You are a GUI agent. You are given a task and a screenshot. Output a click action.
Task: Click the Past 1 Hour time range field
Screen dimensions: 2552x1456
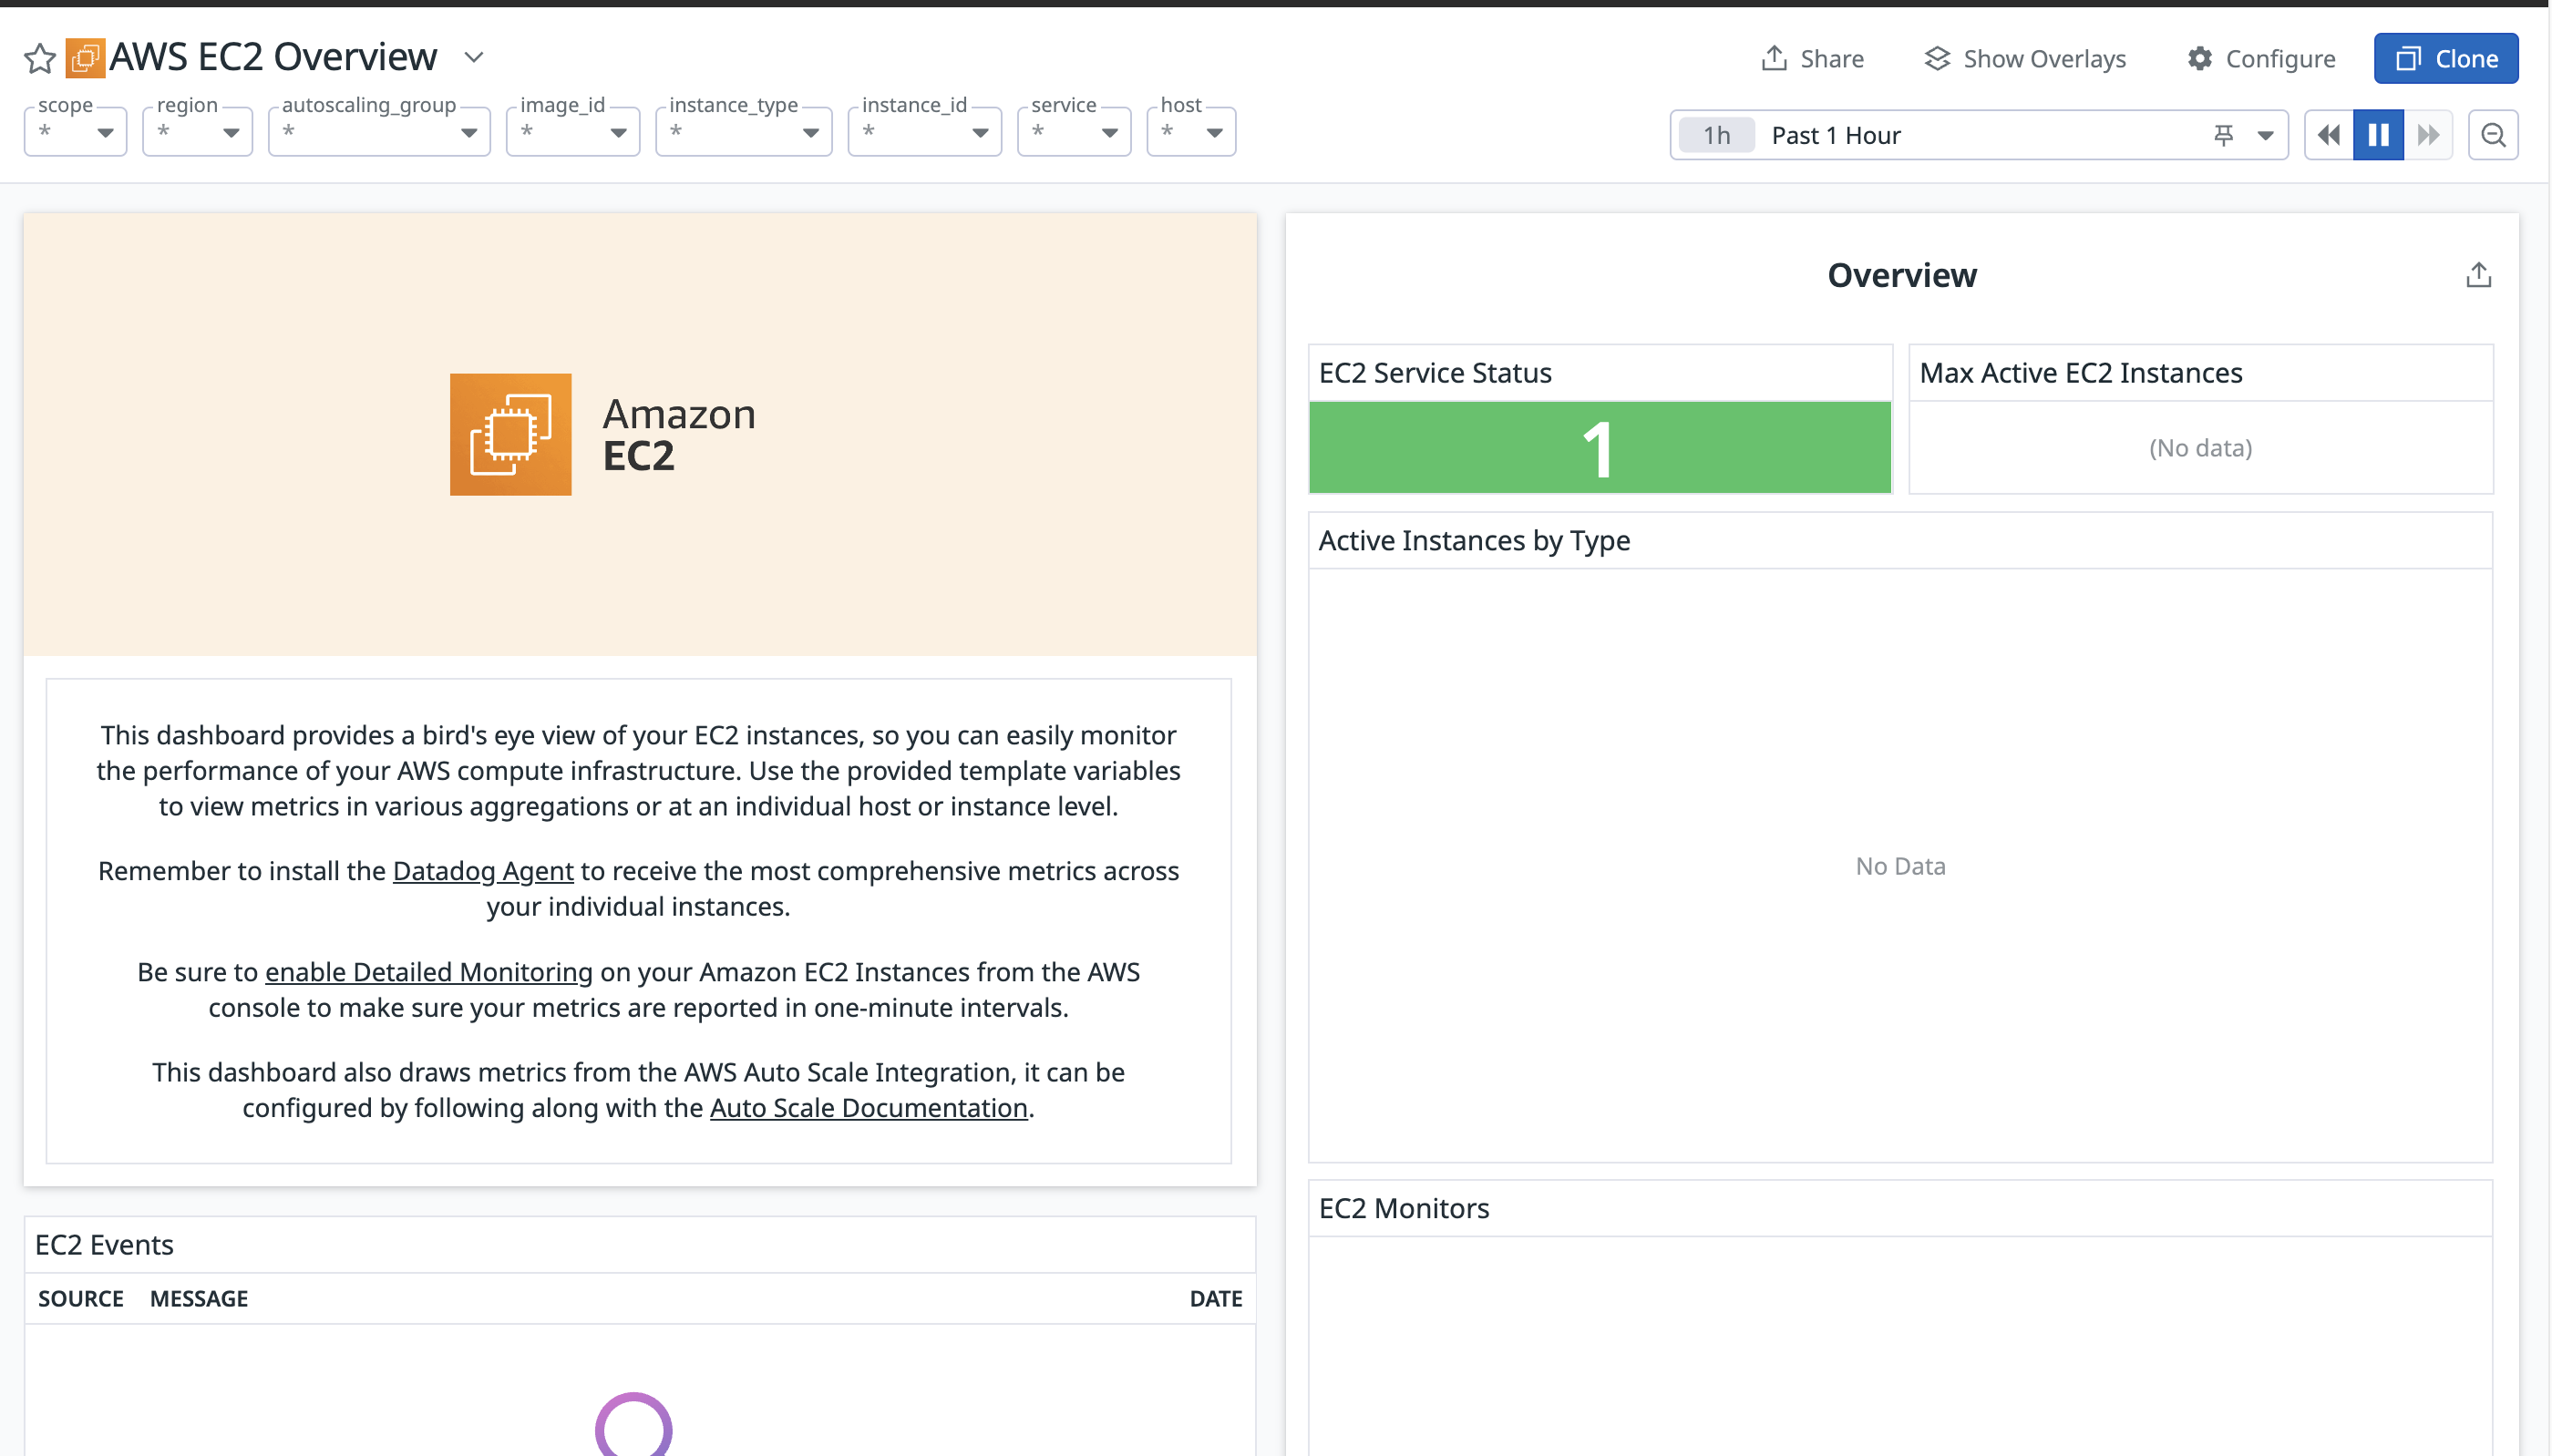[1978, 135]
